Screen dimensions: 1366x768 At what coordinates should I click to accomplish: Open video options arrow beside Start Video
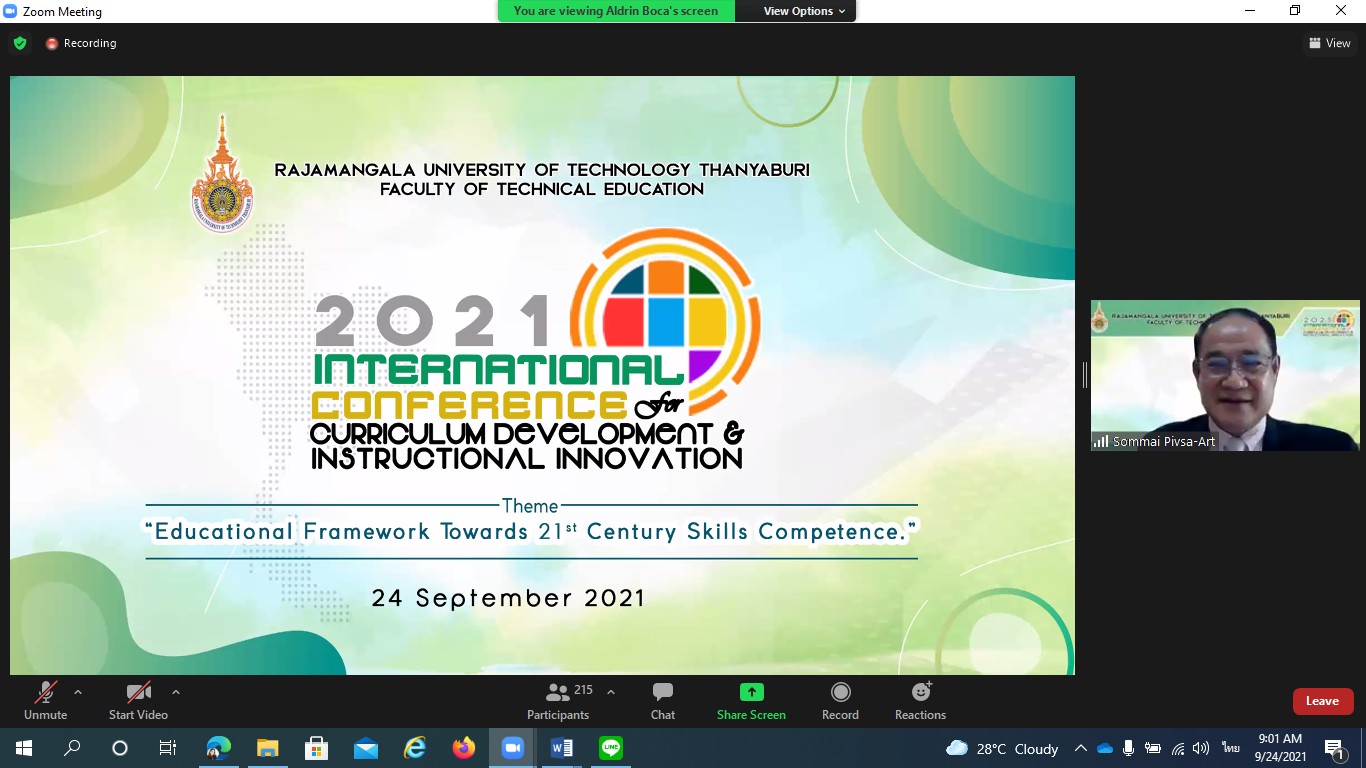coord(176,692)
